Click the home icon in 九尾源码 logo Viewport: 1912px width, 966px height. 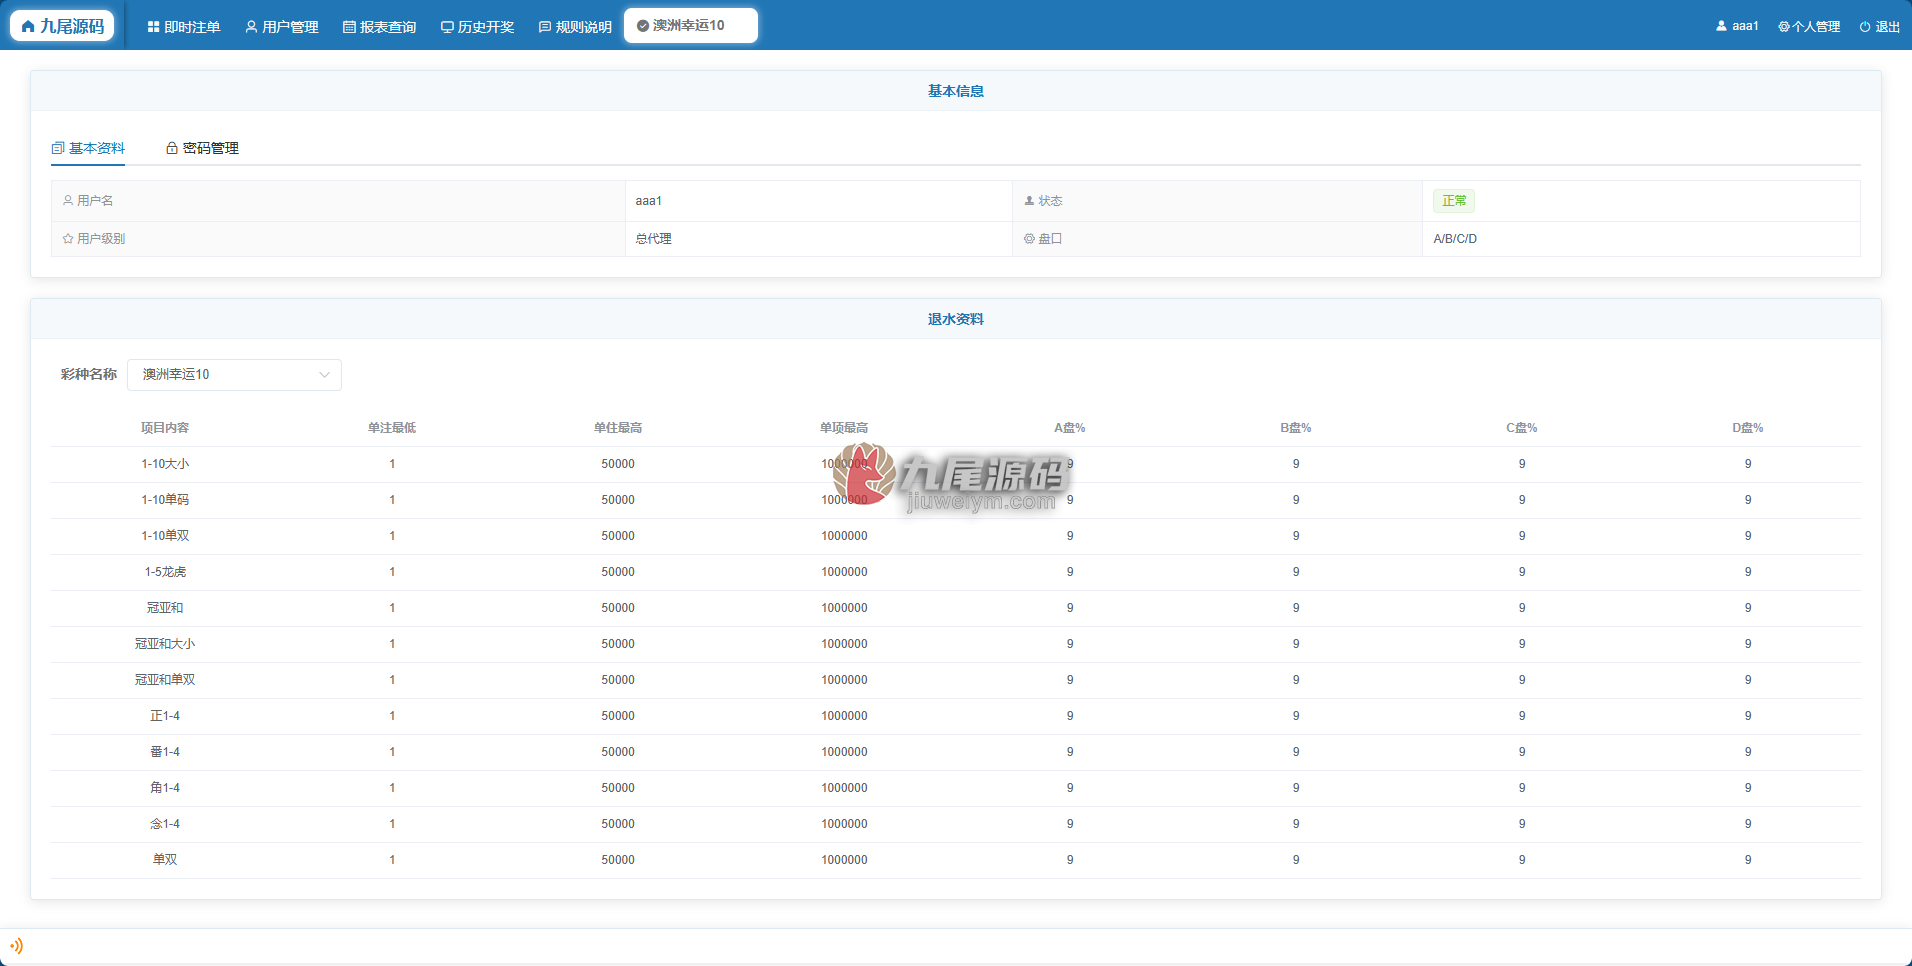(28, 26)
